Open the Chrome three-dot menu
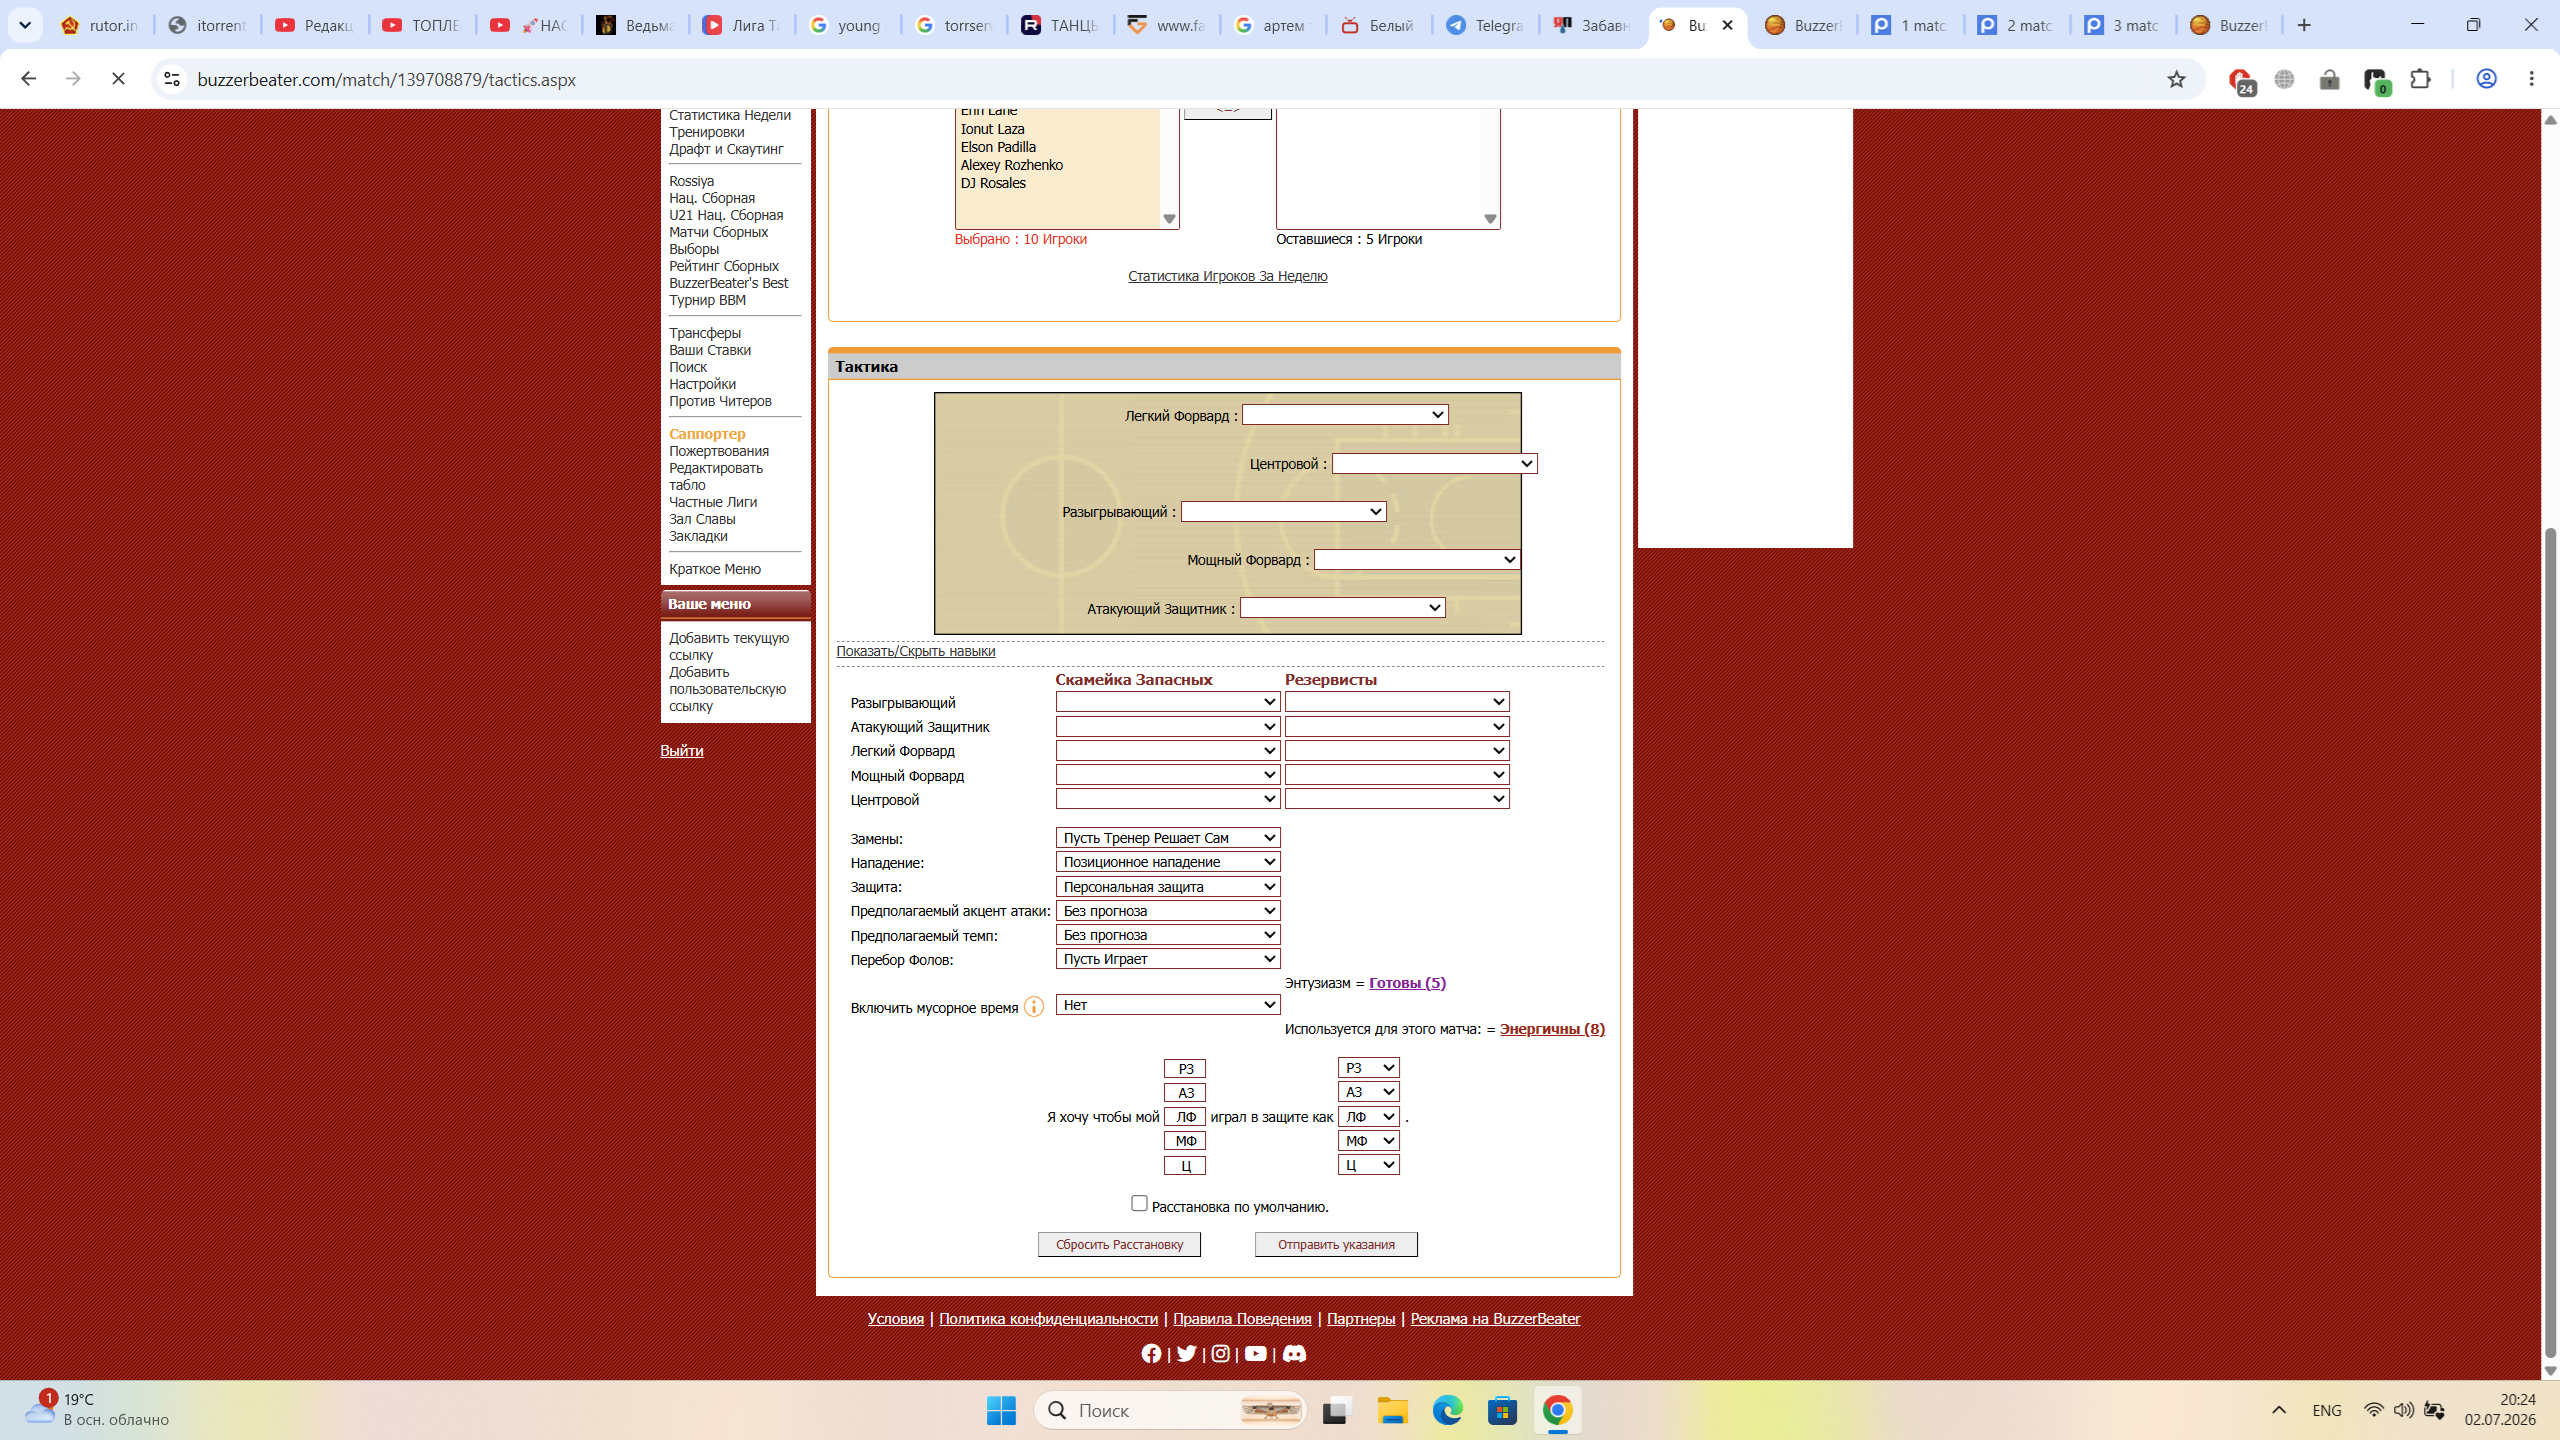2560x1440 pixels. (x=2532, y=79)
